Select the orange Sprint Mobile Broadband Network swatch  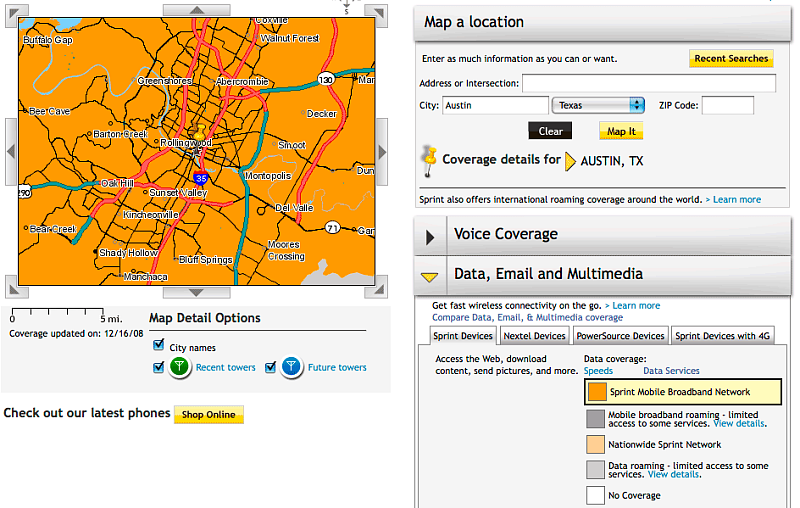point(597,392)
